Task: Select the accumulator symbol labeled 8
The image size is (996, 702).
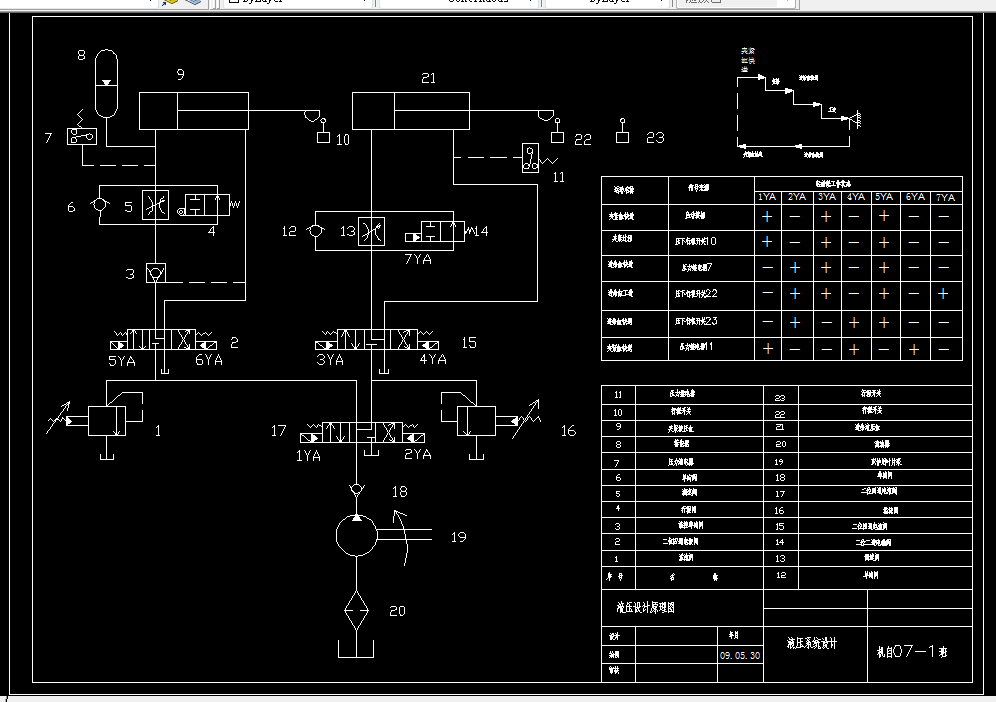Action: [x=106, y=83]
